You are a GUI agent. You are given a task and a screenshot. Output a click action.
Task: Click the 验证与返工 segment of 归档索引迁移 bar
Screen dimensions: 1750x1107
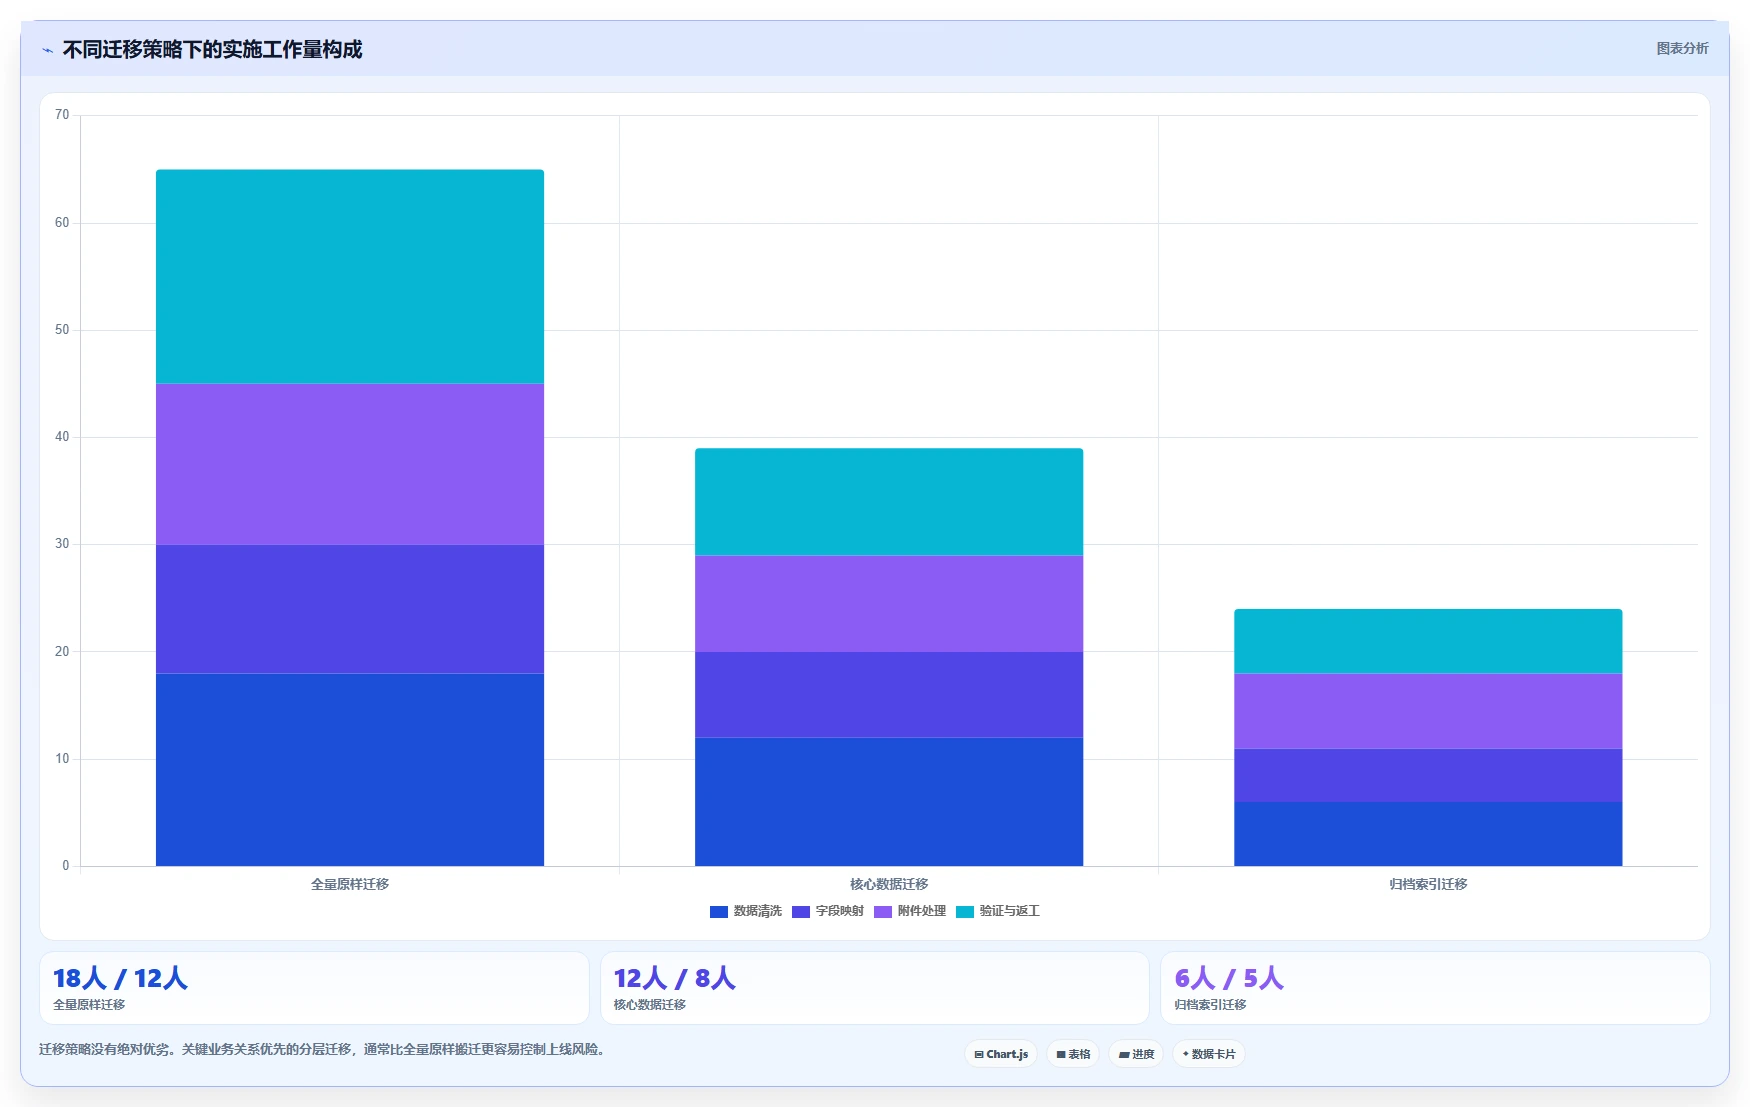[1428, 641]
